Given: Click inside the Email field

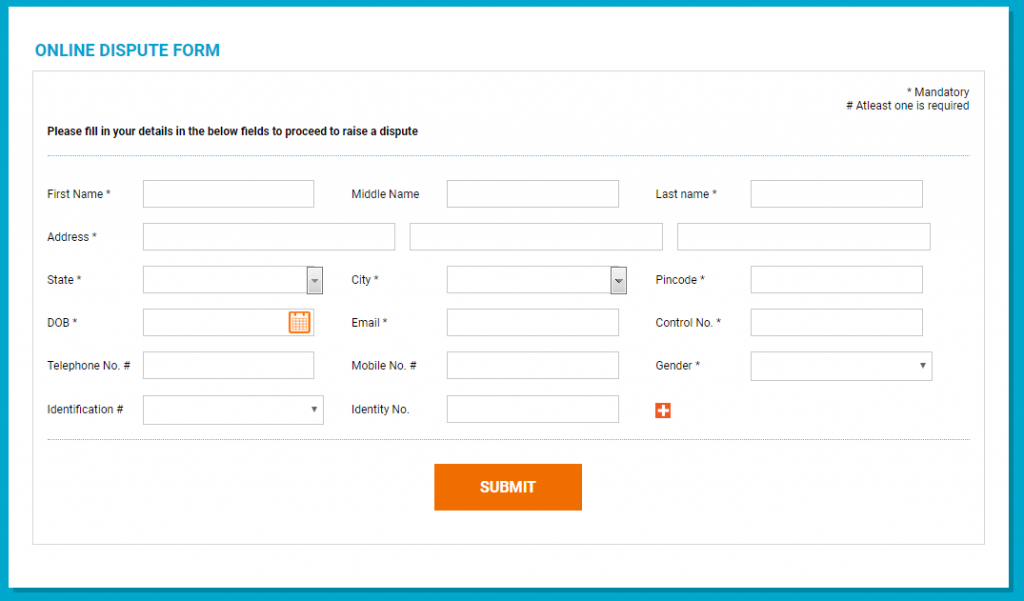Looking at the screenshot, I should [532, 322].
